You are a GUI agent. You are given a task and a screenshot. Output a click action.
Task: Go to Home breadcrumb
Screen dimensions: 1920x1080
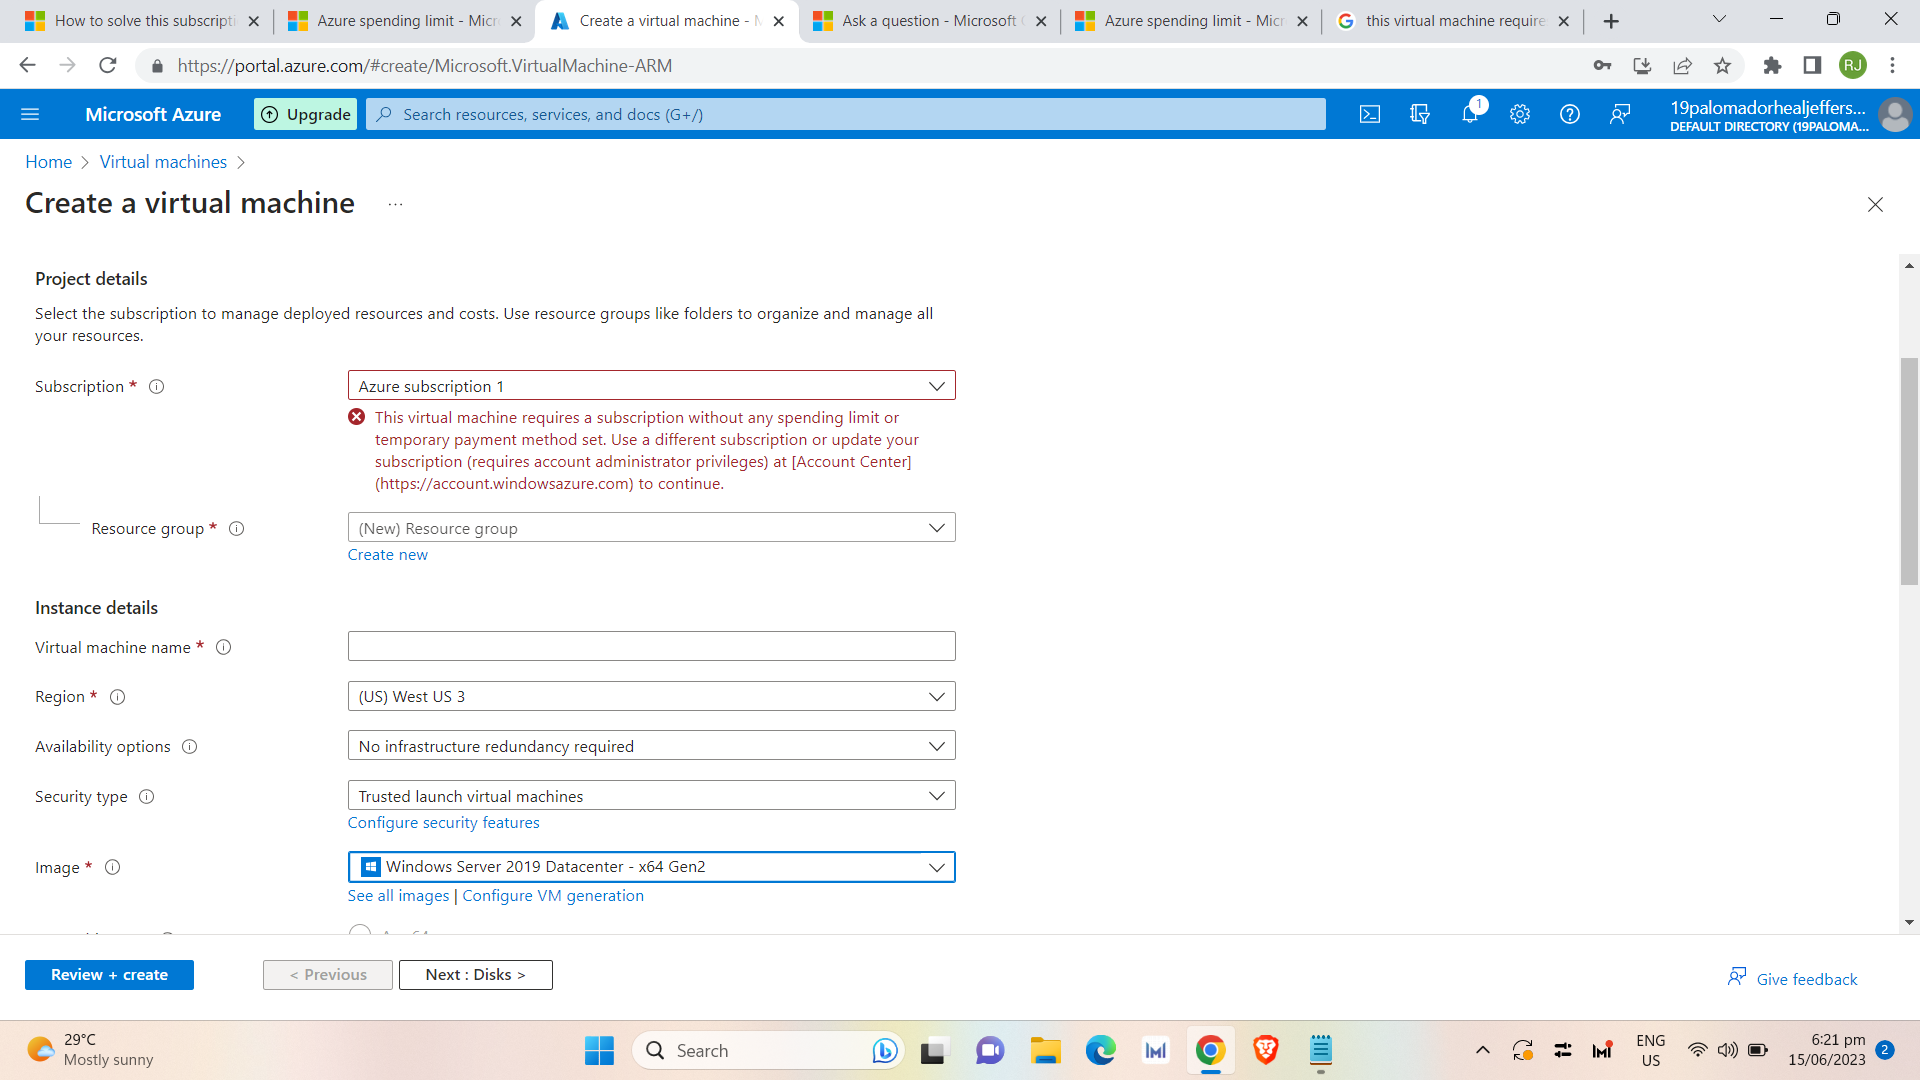point(48,162)
